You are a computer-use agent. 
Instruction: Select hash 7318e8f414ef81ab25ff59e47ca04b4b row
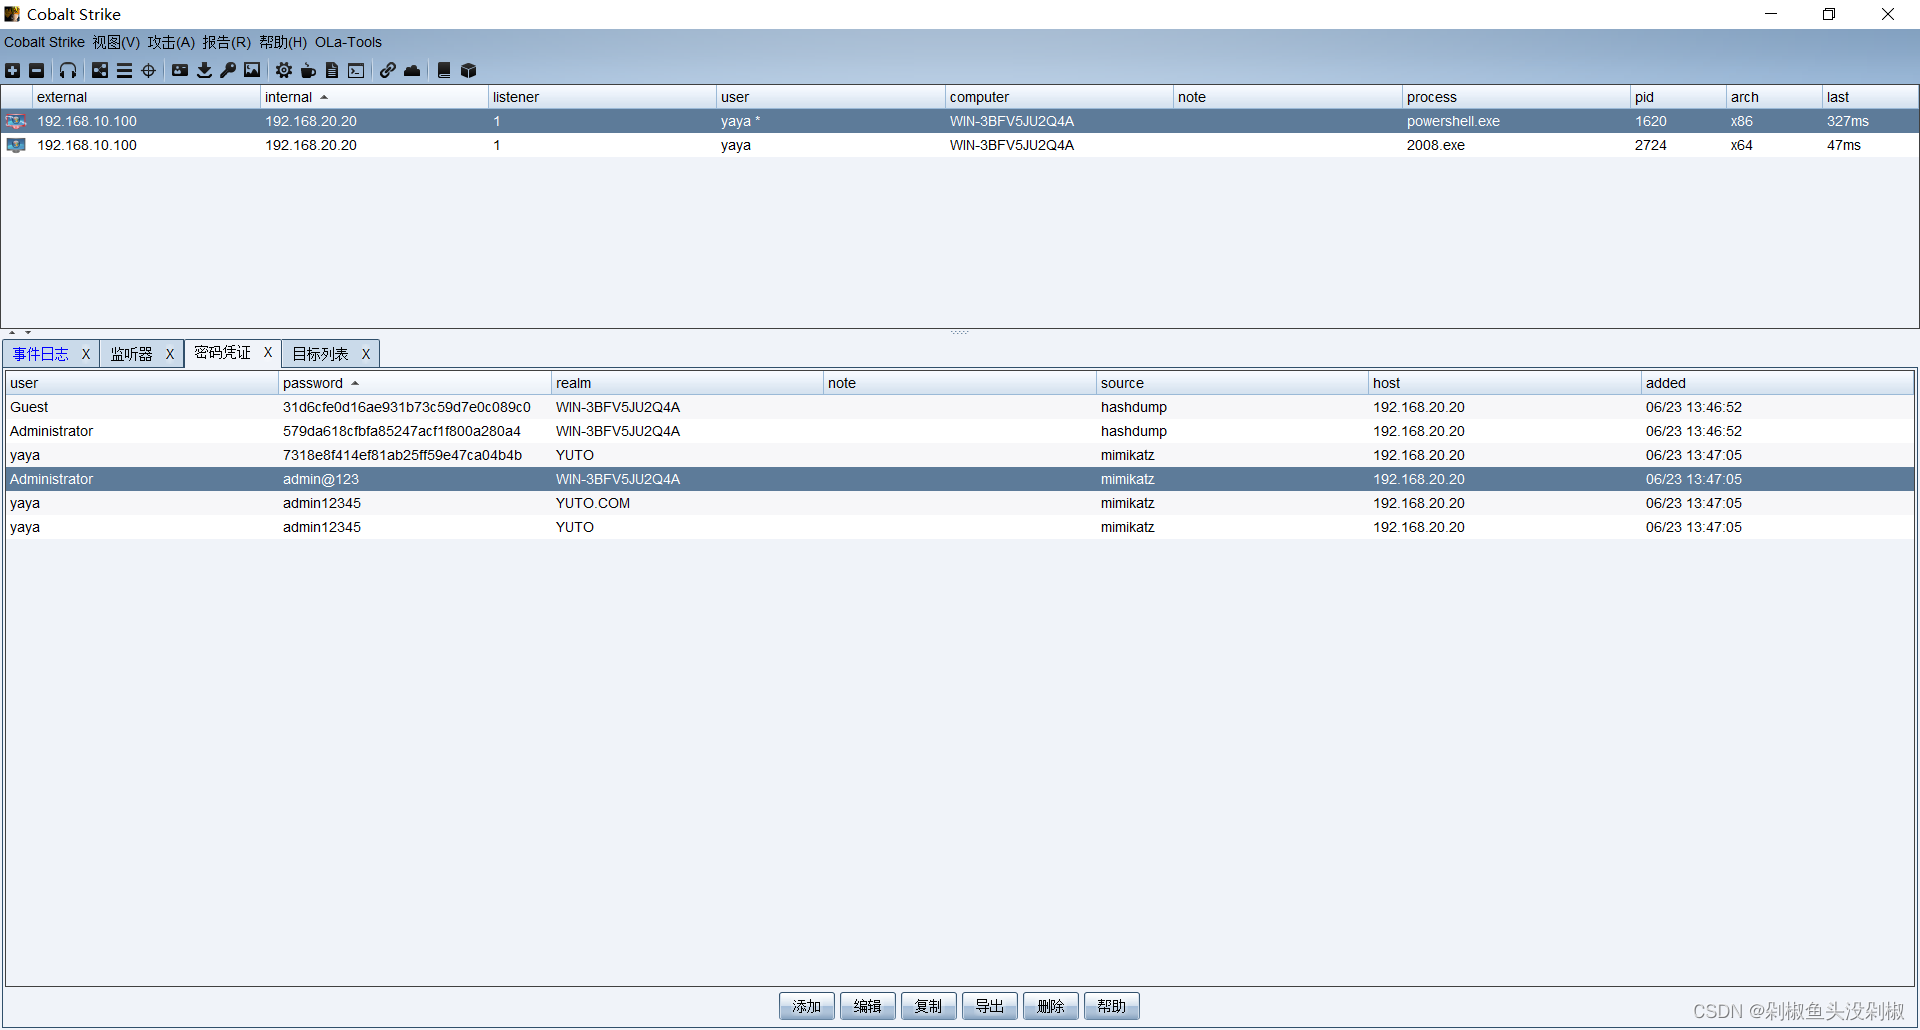tap(959, 455)
